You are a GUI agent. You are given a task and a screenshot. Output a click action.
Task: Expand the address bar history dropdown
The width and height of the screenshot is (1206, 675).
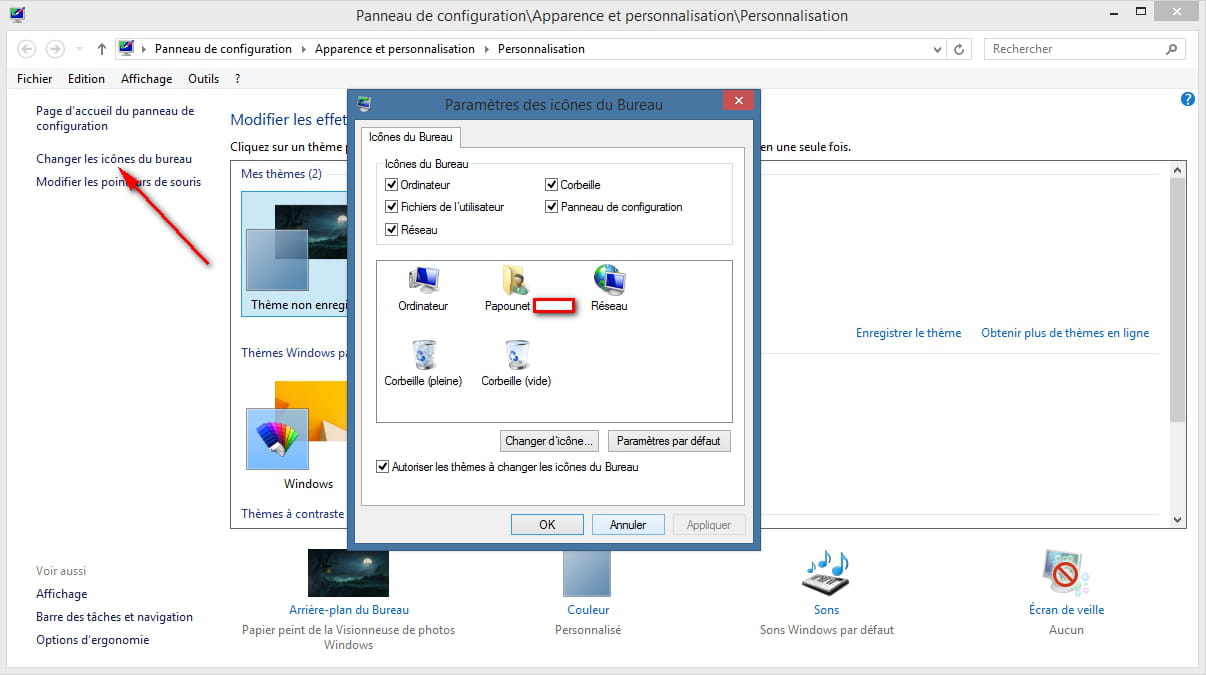[937, 49]
